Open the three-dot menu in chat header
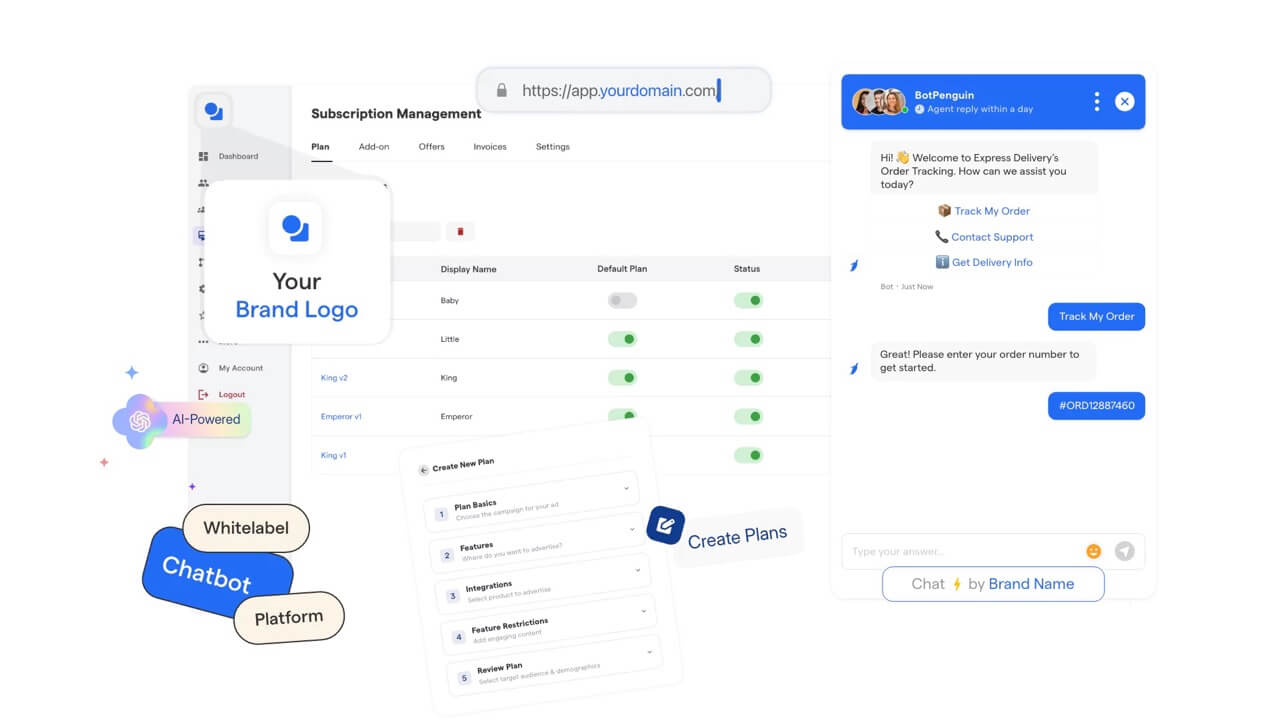 click(1096, 101)
